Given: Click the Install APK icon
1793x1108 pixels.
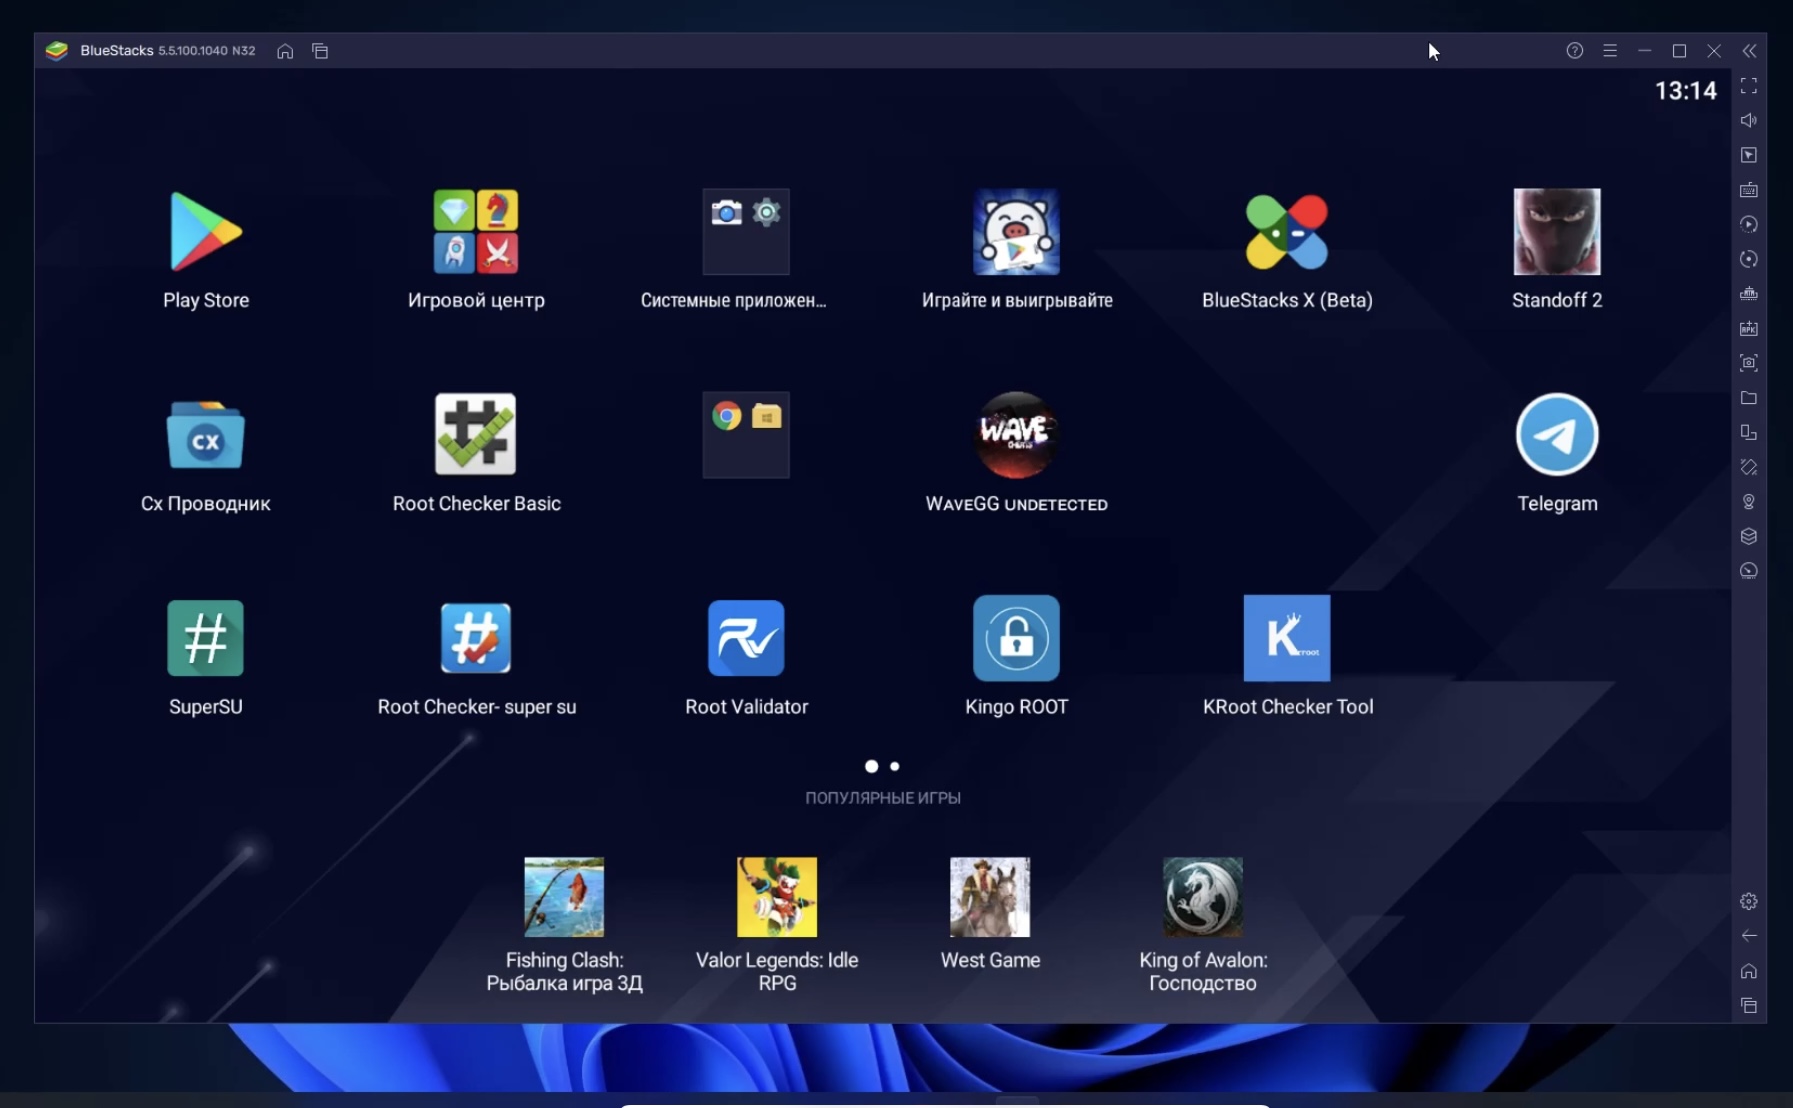Looking at the screenshot, I should (1749, 328).
